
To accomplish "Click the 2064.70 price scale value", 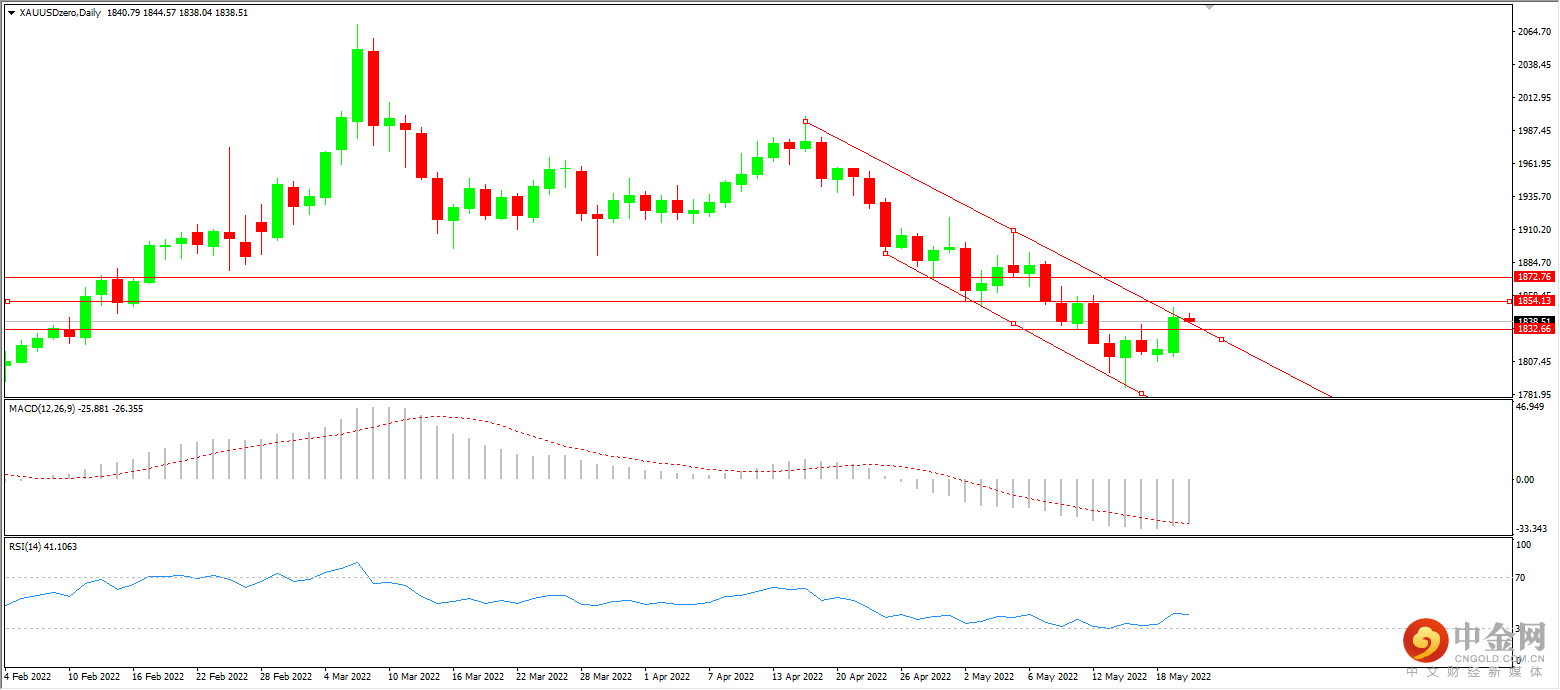I will click(x=1534, y=32).
